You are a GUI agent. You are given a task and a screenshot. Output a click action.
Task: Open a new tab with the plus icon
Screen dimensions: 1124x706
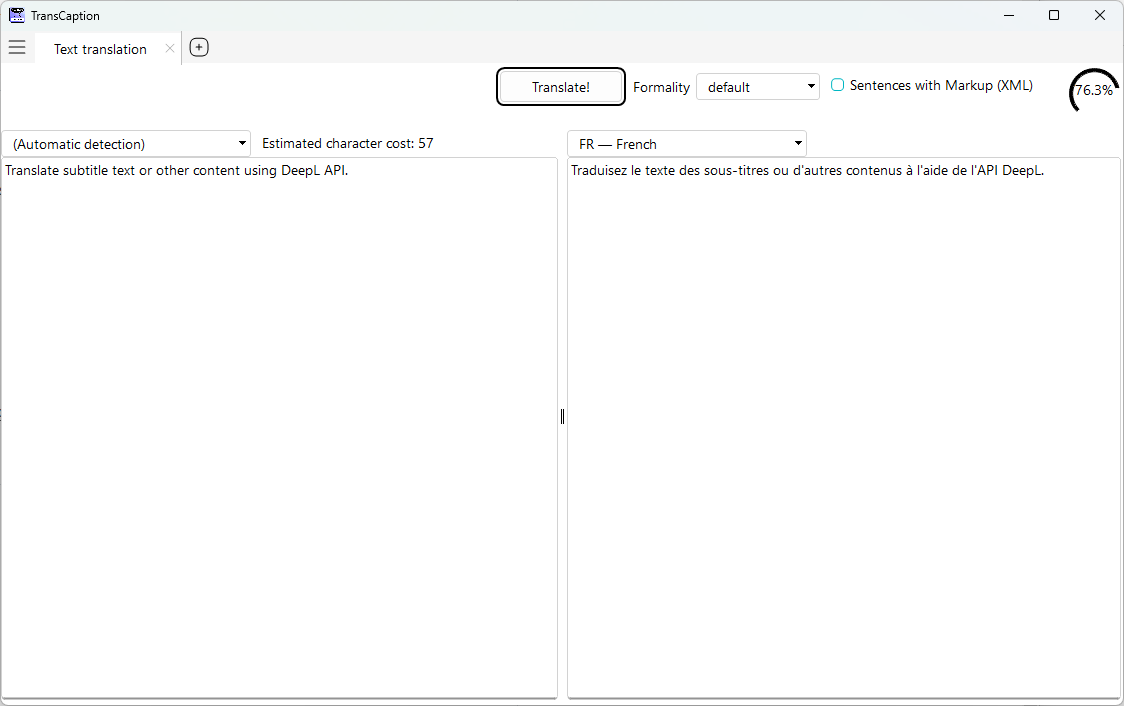coord(198,47)
